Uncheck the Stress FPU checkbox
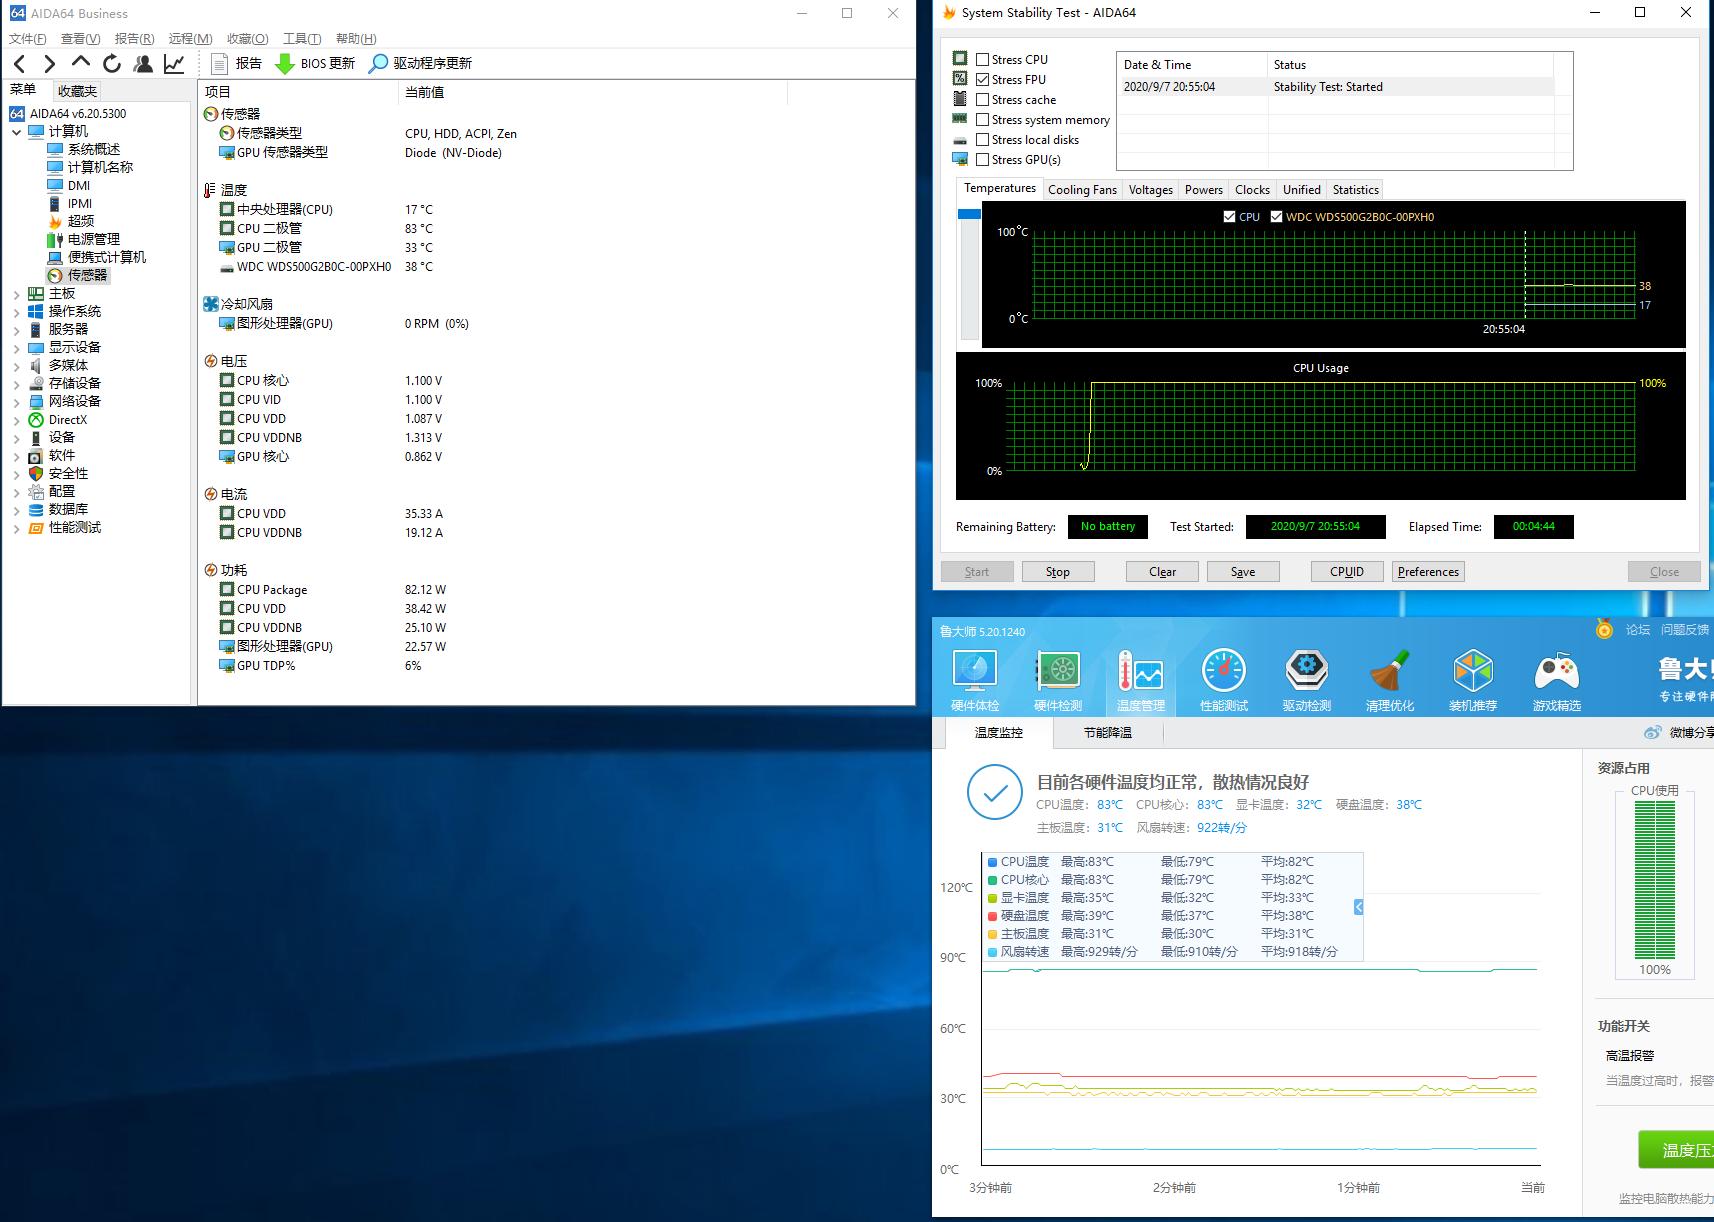 pos(983,80)
